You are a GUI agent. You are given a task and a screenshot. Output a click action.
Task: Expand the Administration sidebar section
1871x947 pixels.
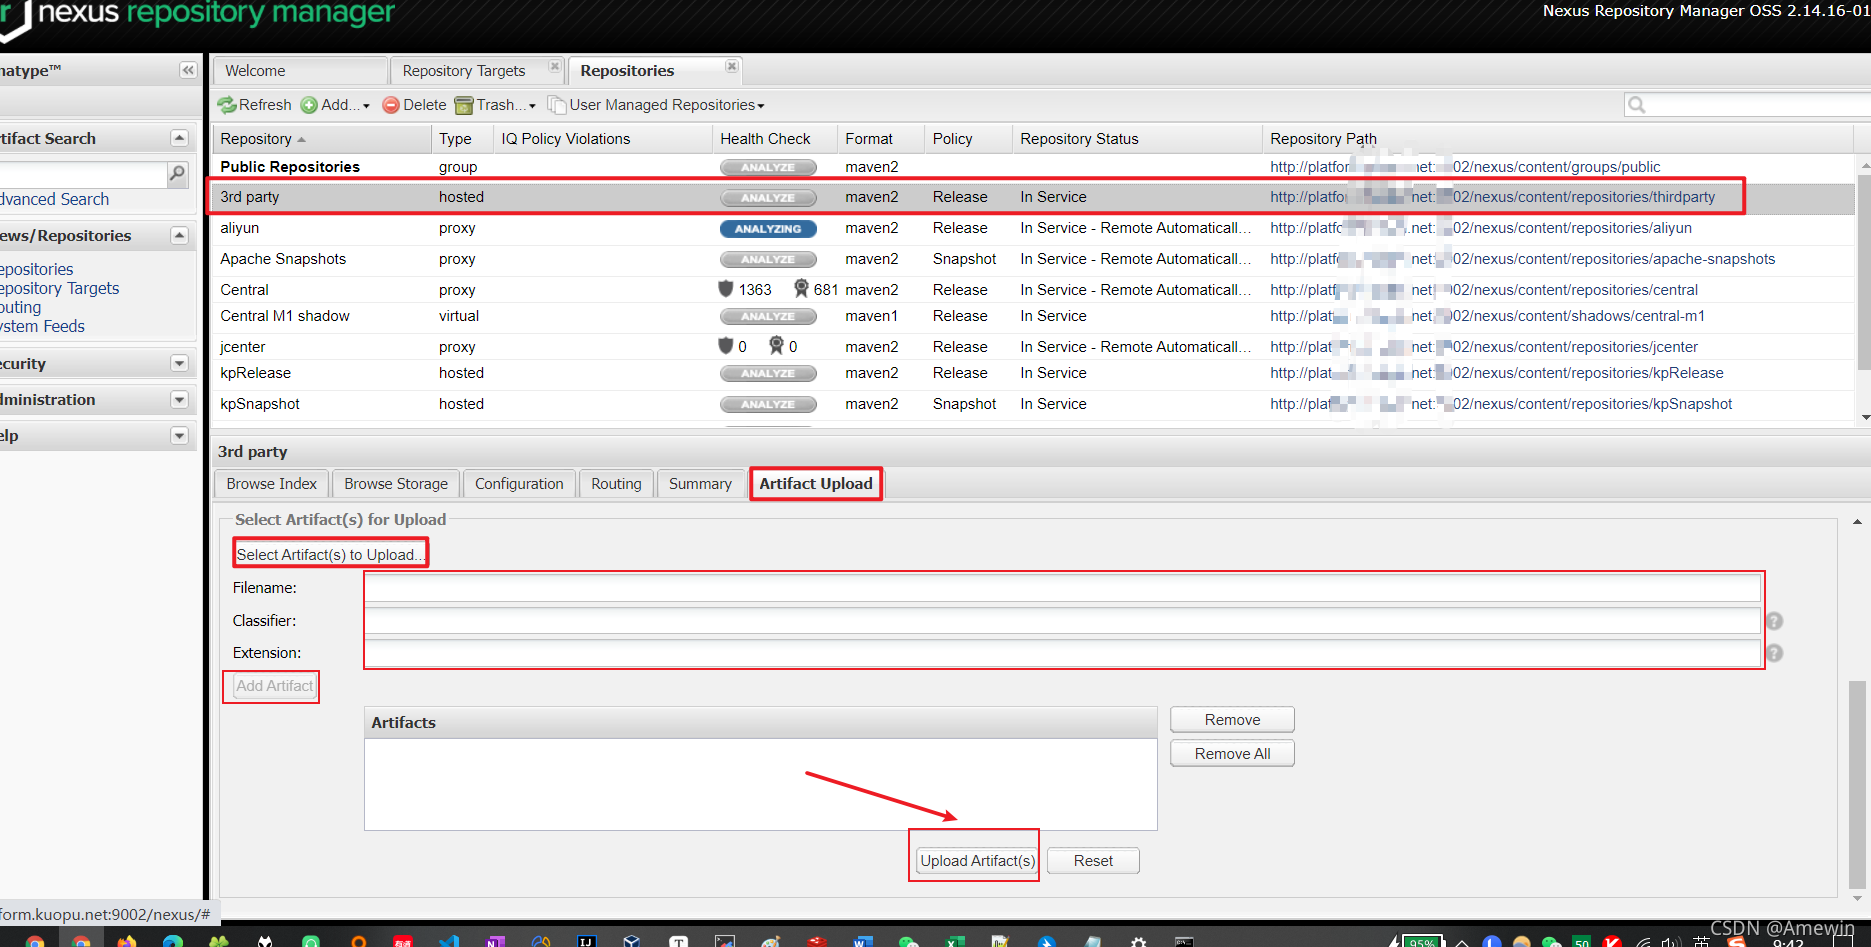coord(179,399)
